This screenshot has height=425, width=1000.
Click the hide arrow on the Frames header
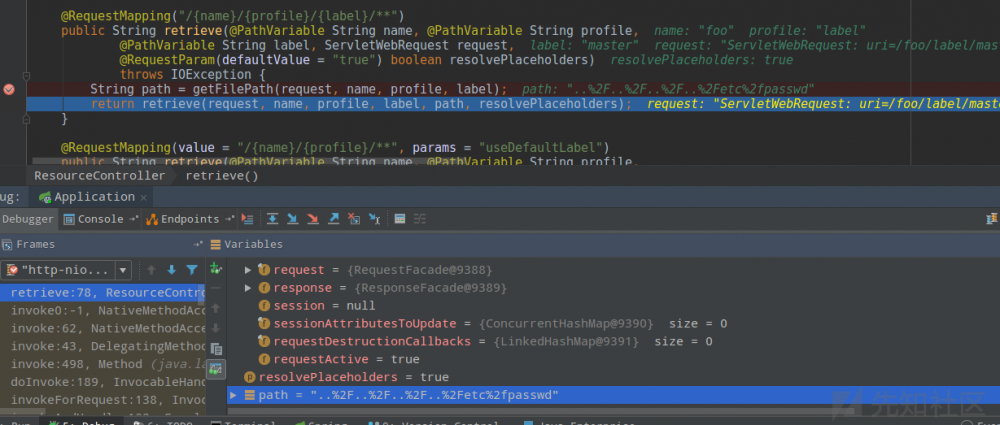point(198,244)
